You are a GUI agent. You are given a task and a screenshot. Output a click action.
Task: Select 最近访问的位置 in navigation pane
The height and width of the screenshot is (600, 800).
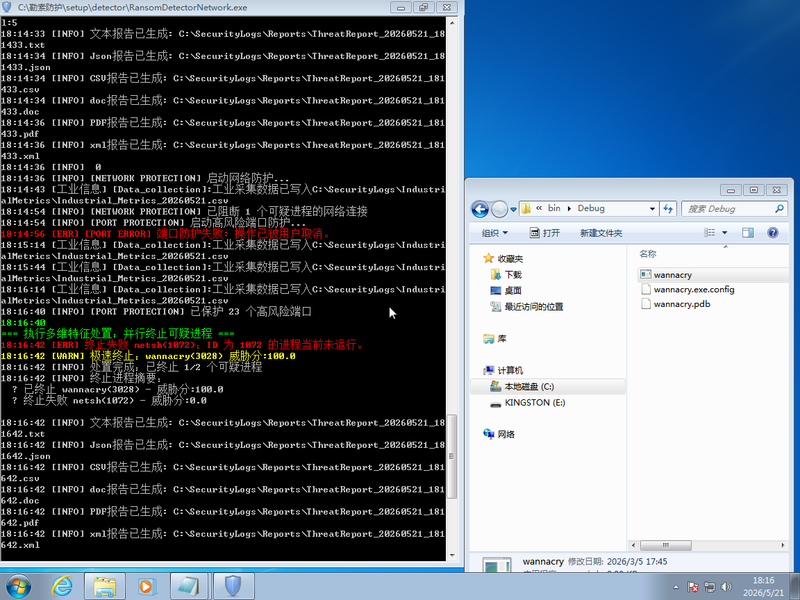[527, 307]
